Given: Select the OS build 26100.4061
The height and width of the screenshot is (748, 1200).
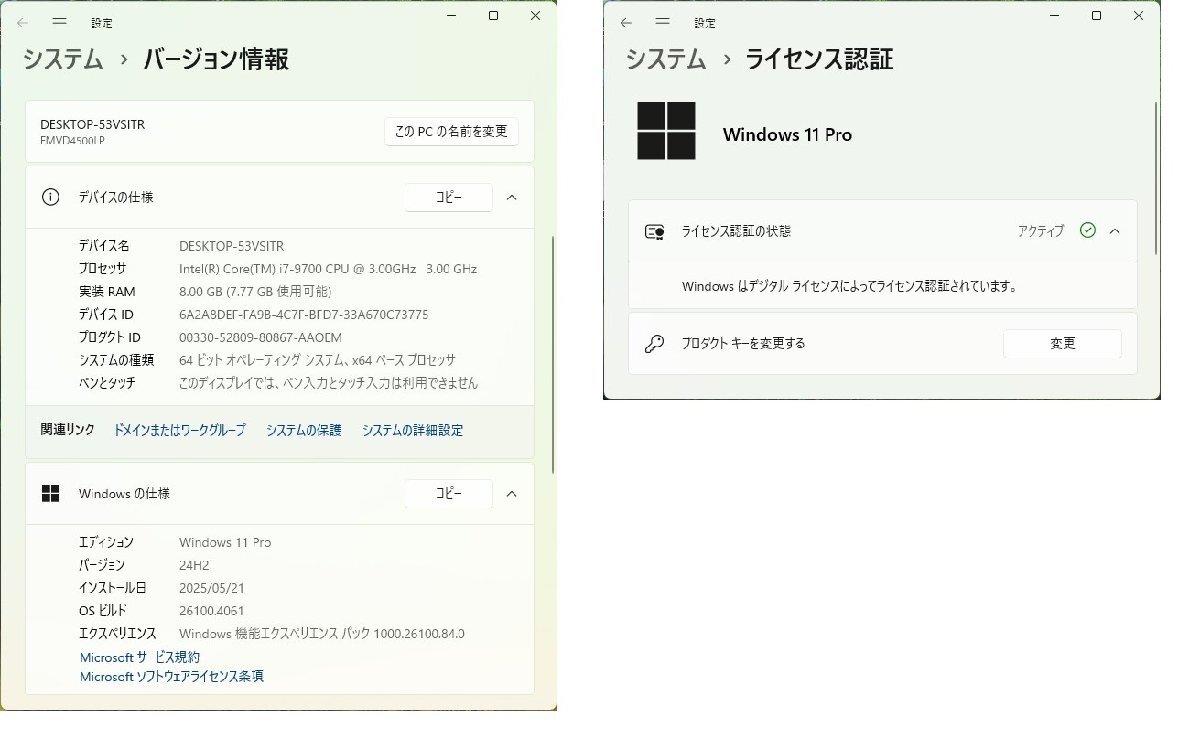Looking at the screenshot, I should tap(212, 610).
